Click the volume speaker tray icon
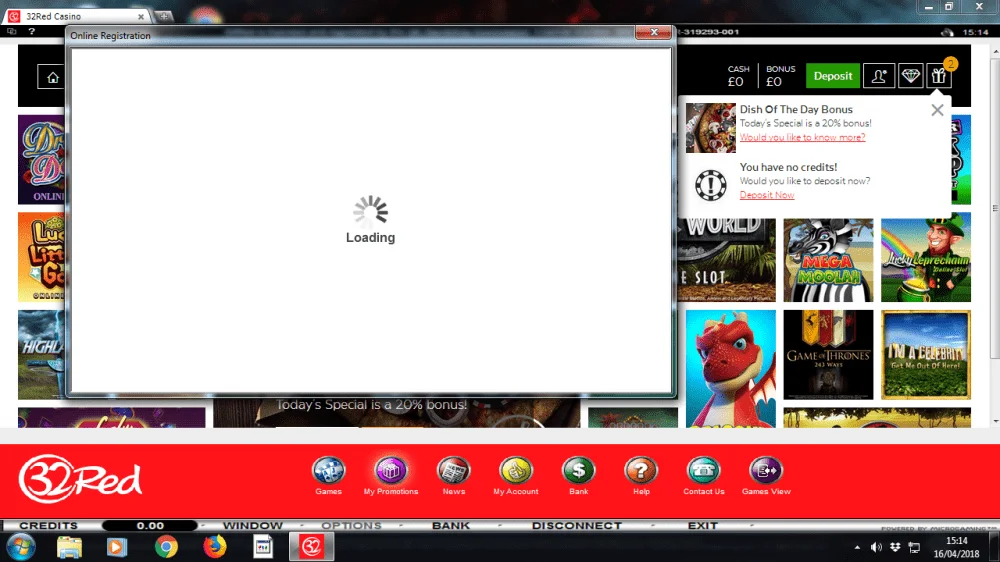 pos(876,547)
